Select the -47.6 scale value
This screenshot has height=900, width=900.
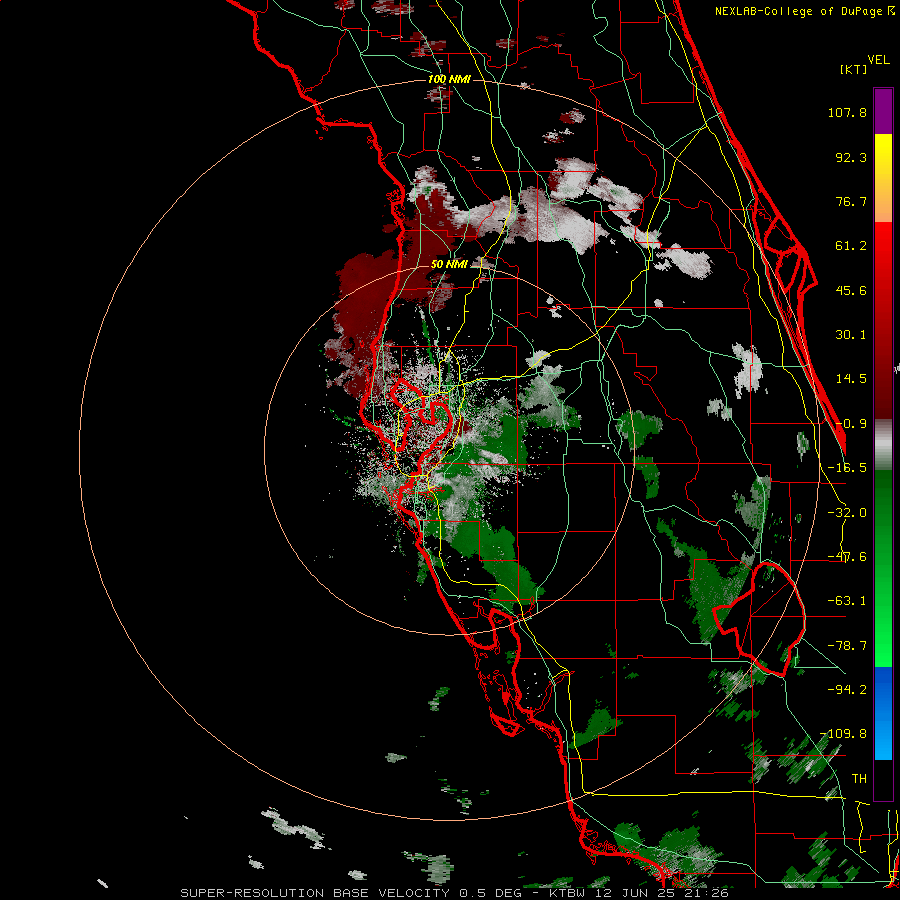click(x=847, y=557)
